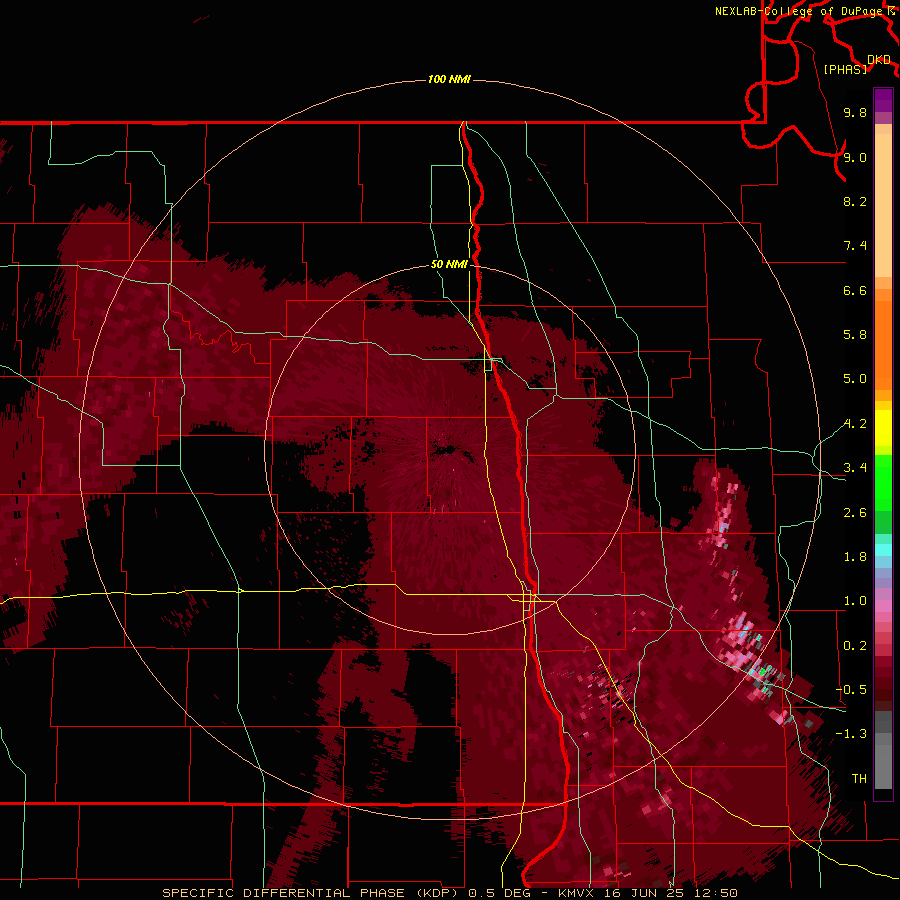Click the cyan segment of the color bar
This screenshot has height=900, width=900.
coord(883,550)
